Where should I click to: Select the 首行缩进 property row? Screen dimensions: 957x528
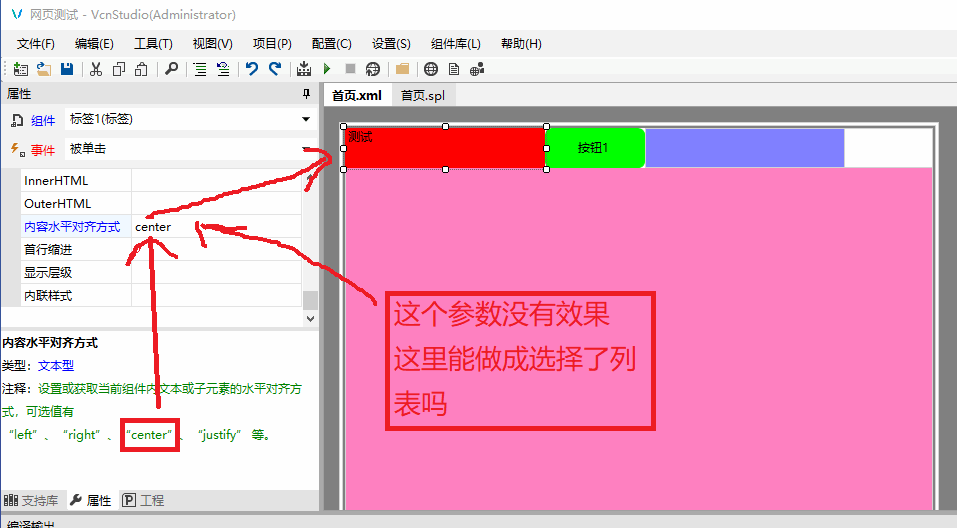(x=76, y=250)
